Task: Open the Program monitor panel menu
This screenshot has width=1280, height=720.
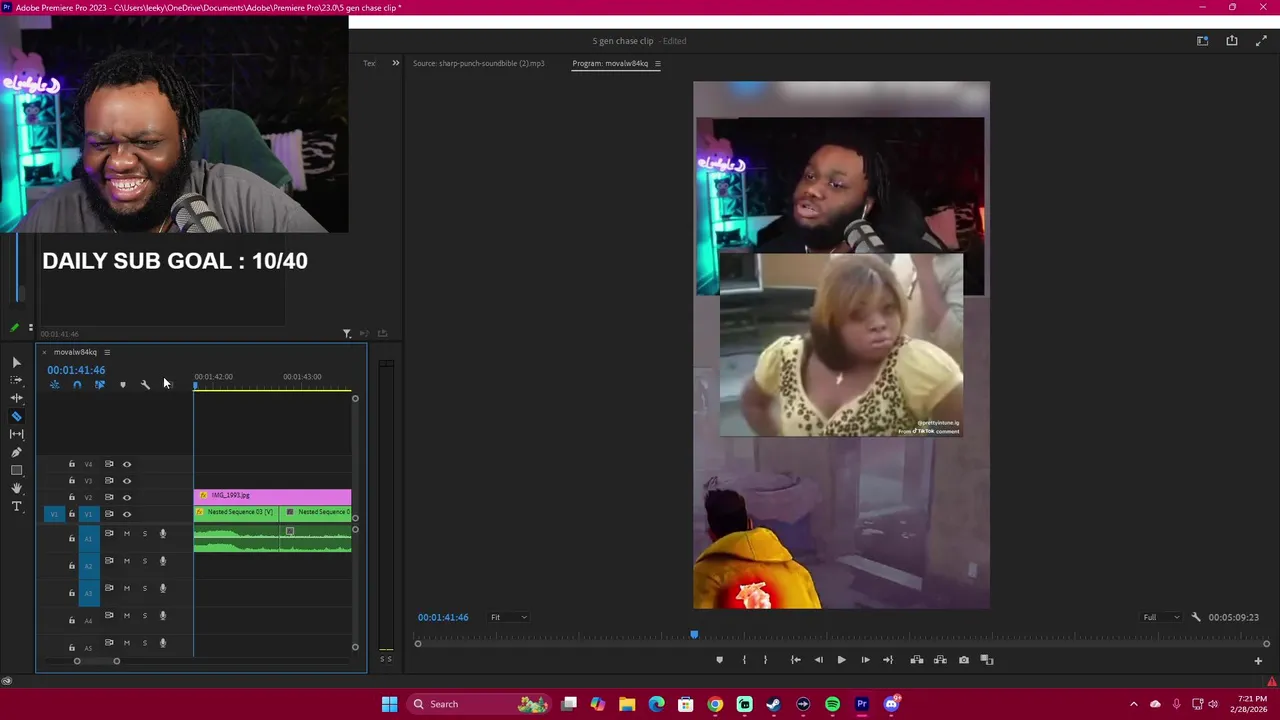Action: 657,63
